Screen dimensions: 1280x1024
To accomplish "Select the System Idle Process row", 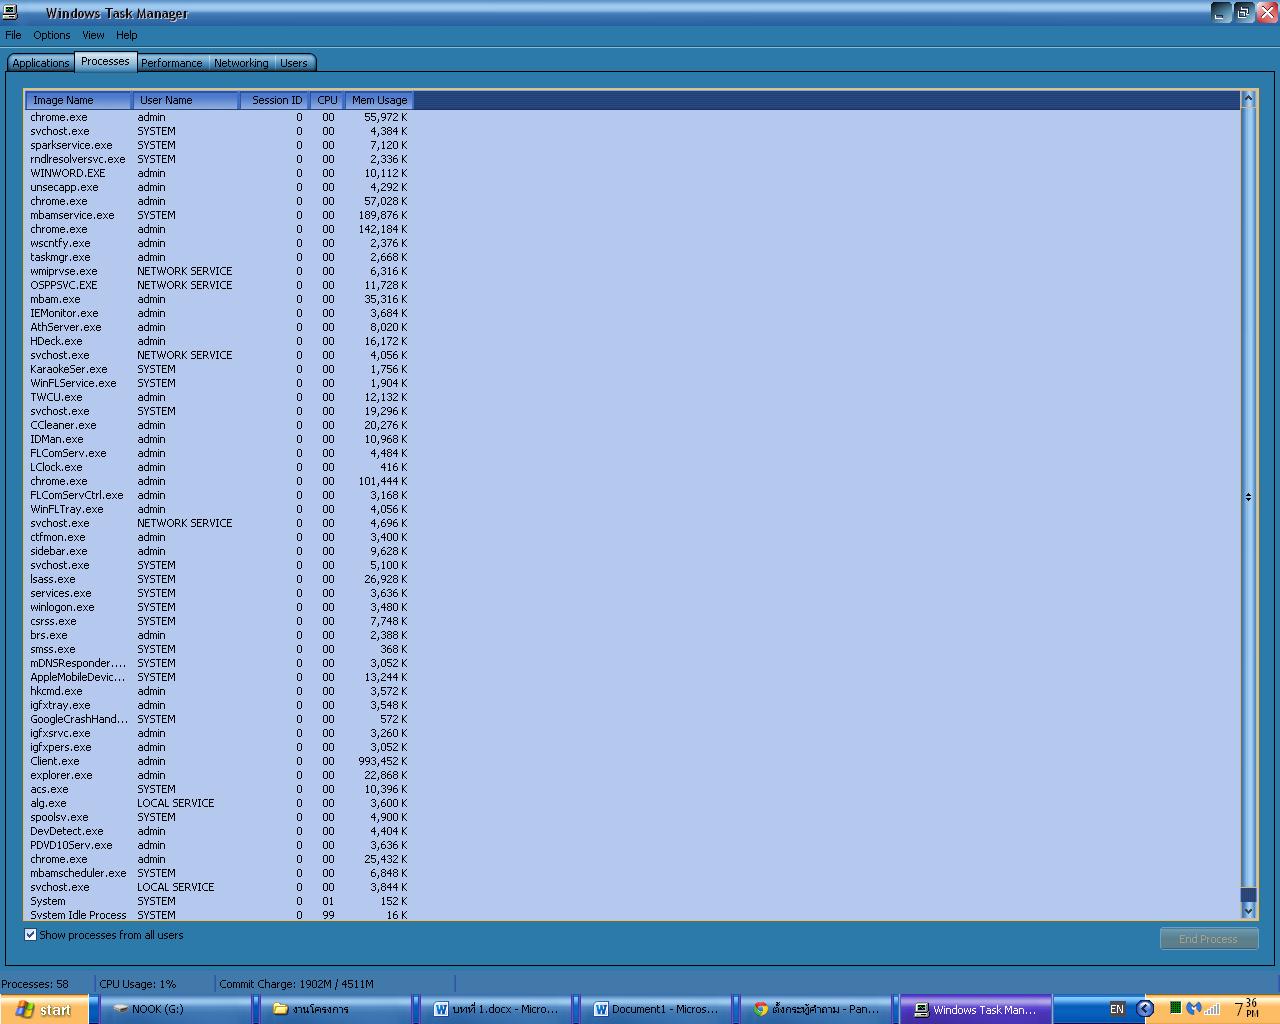I will pos(218,914).
